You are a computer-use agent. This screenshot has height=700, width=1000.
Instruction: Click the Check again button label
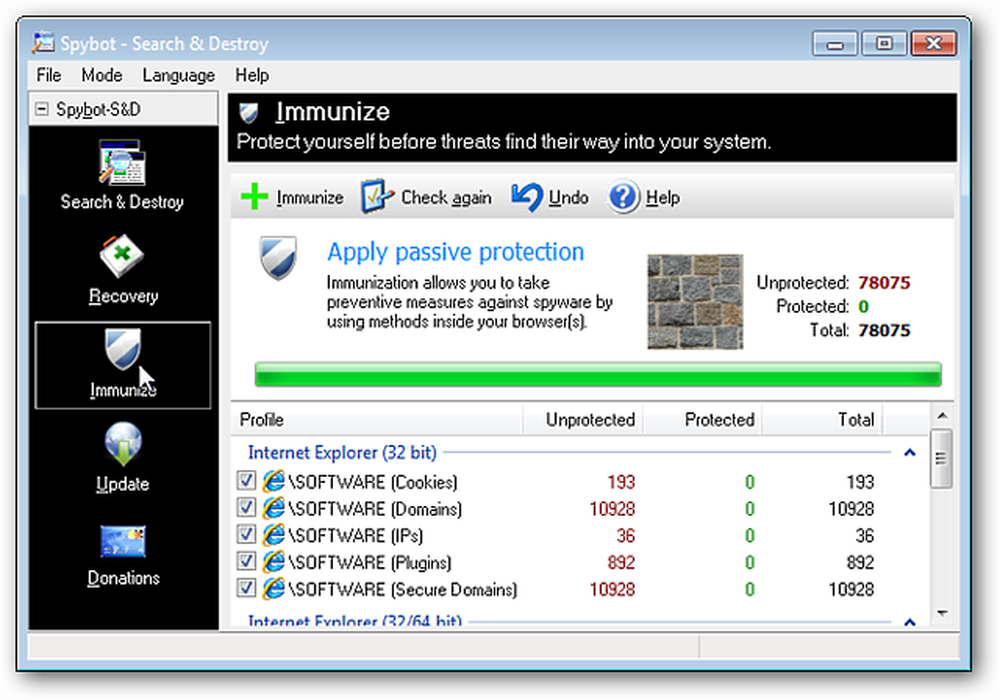coord(446,198)
